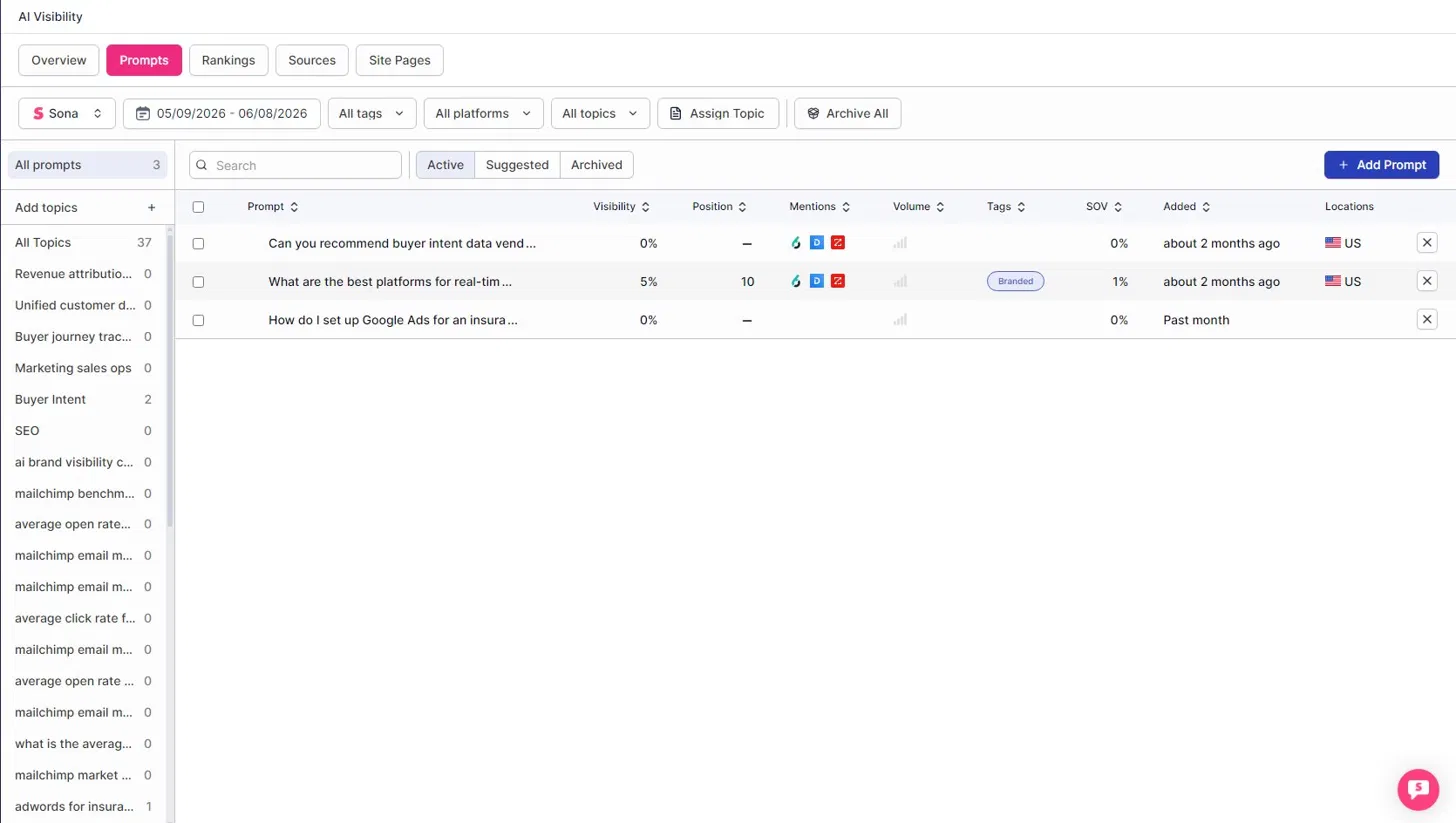Toggle the select-all prompts checkbox
The width and height of the screenshot is (1456, 823).
point(198,207)
